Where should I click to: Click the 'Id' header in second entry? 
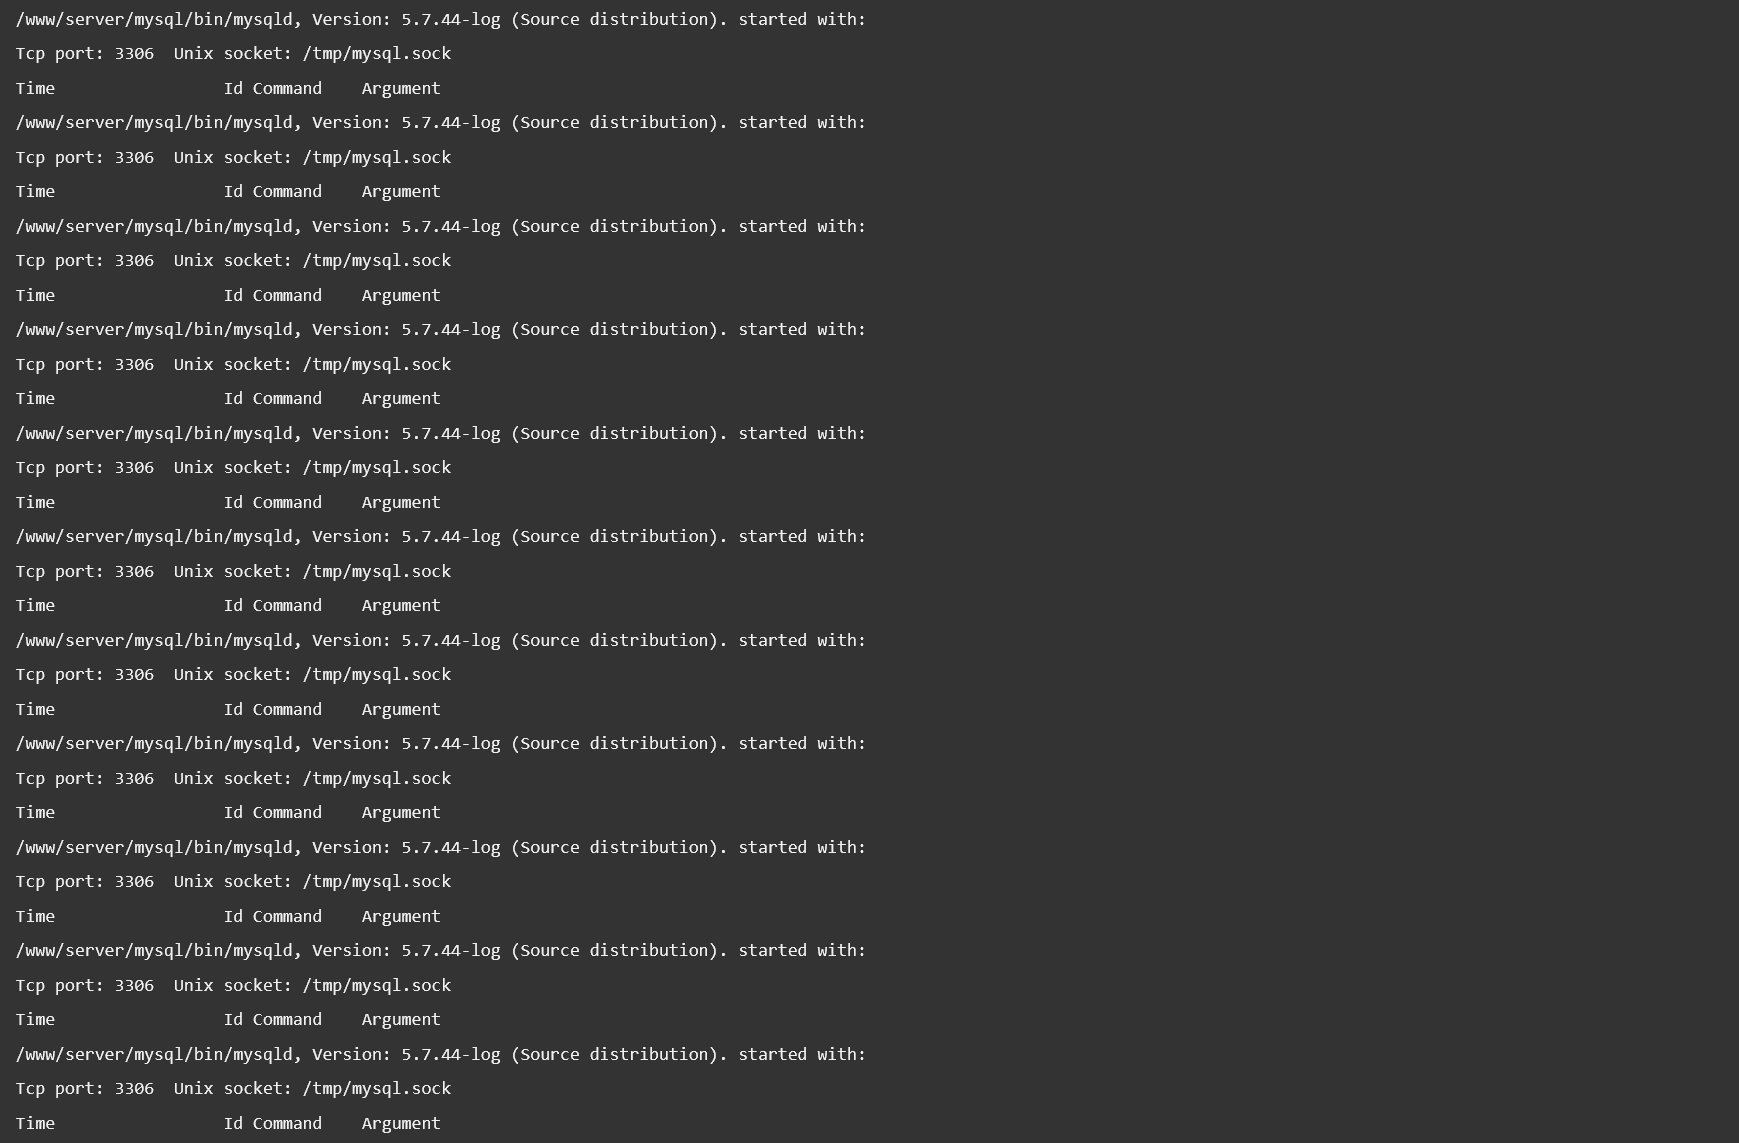[233, 192]
